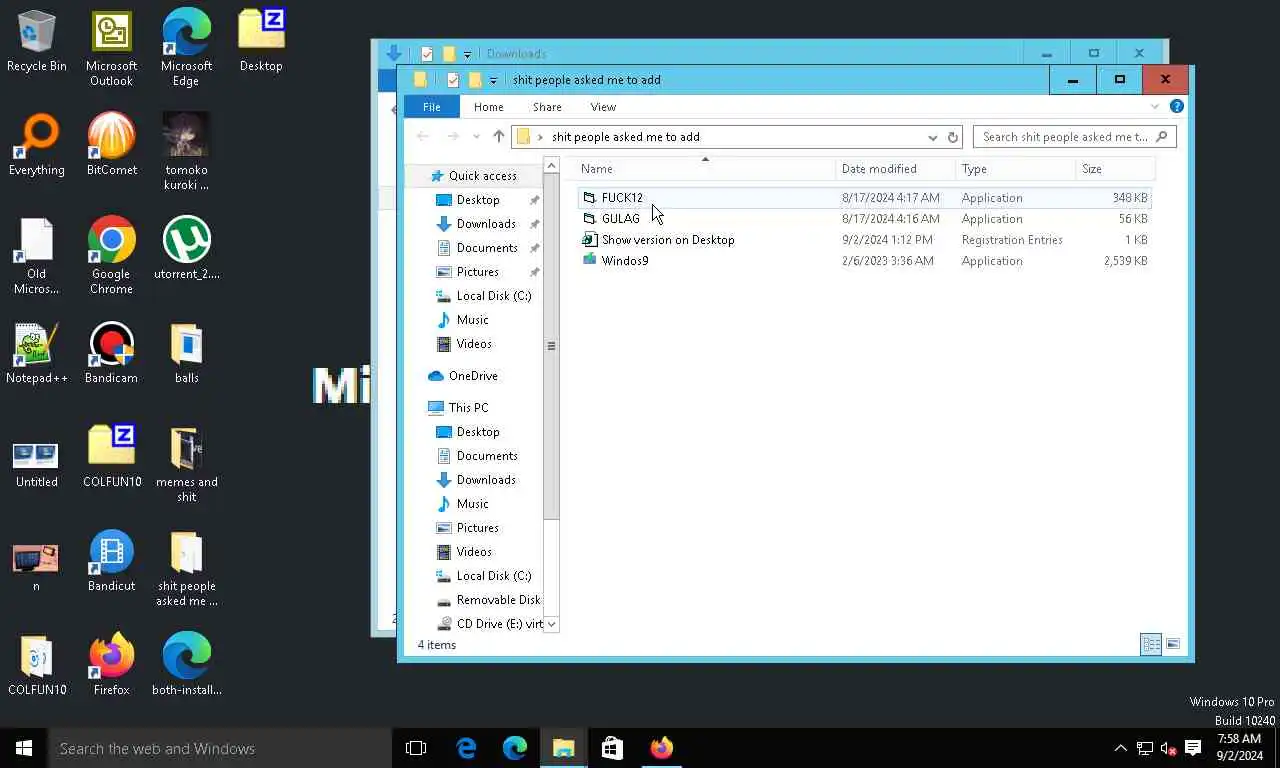Open the Everything search desktop icon

[37, 146]
